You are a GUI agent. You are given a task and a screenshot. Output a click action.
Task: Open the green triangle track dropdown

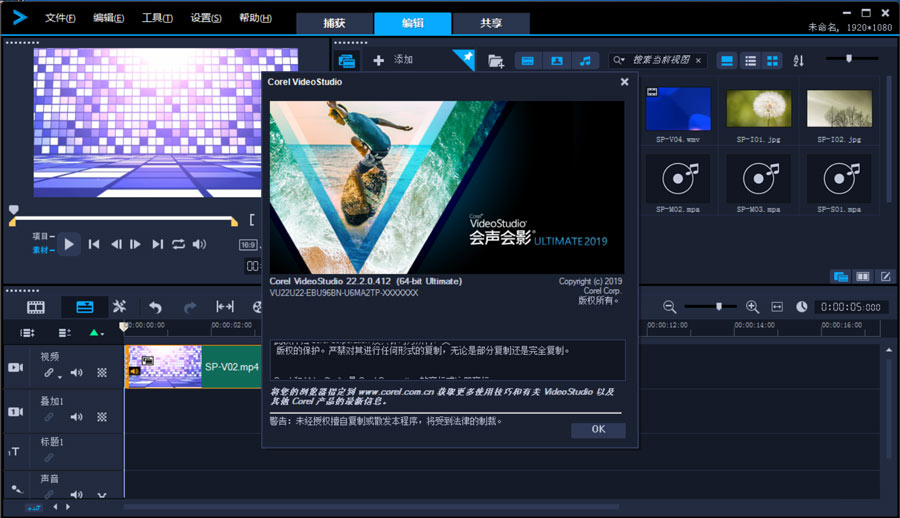pos(96,332)
